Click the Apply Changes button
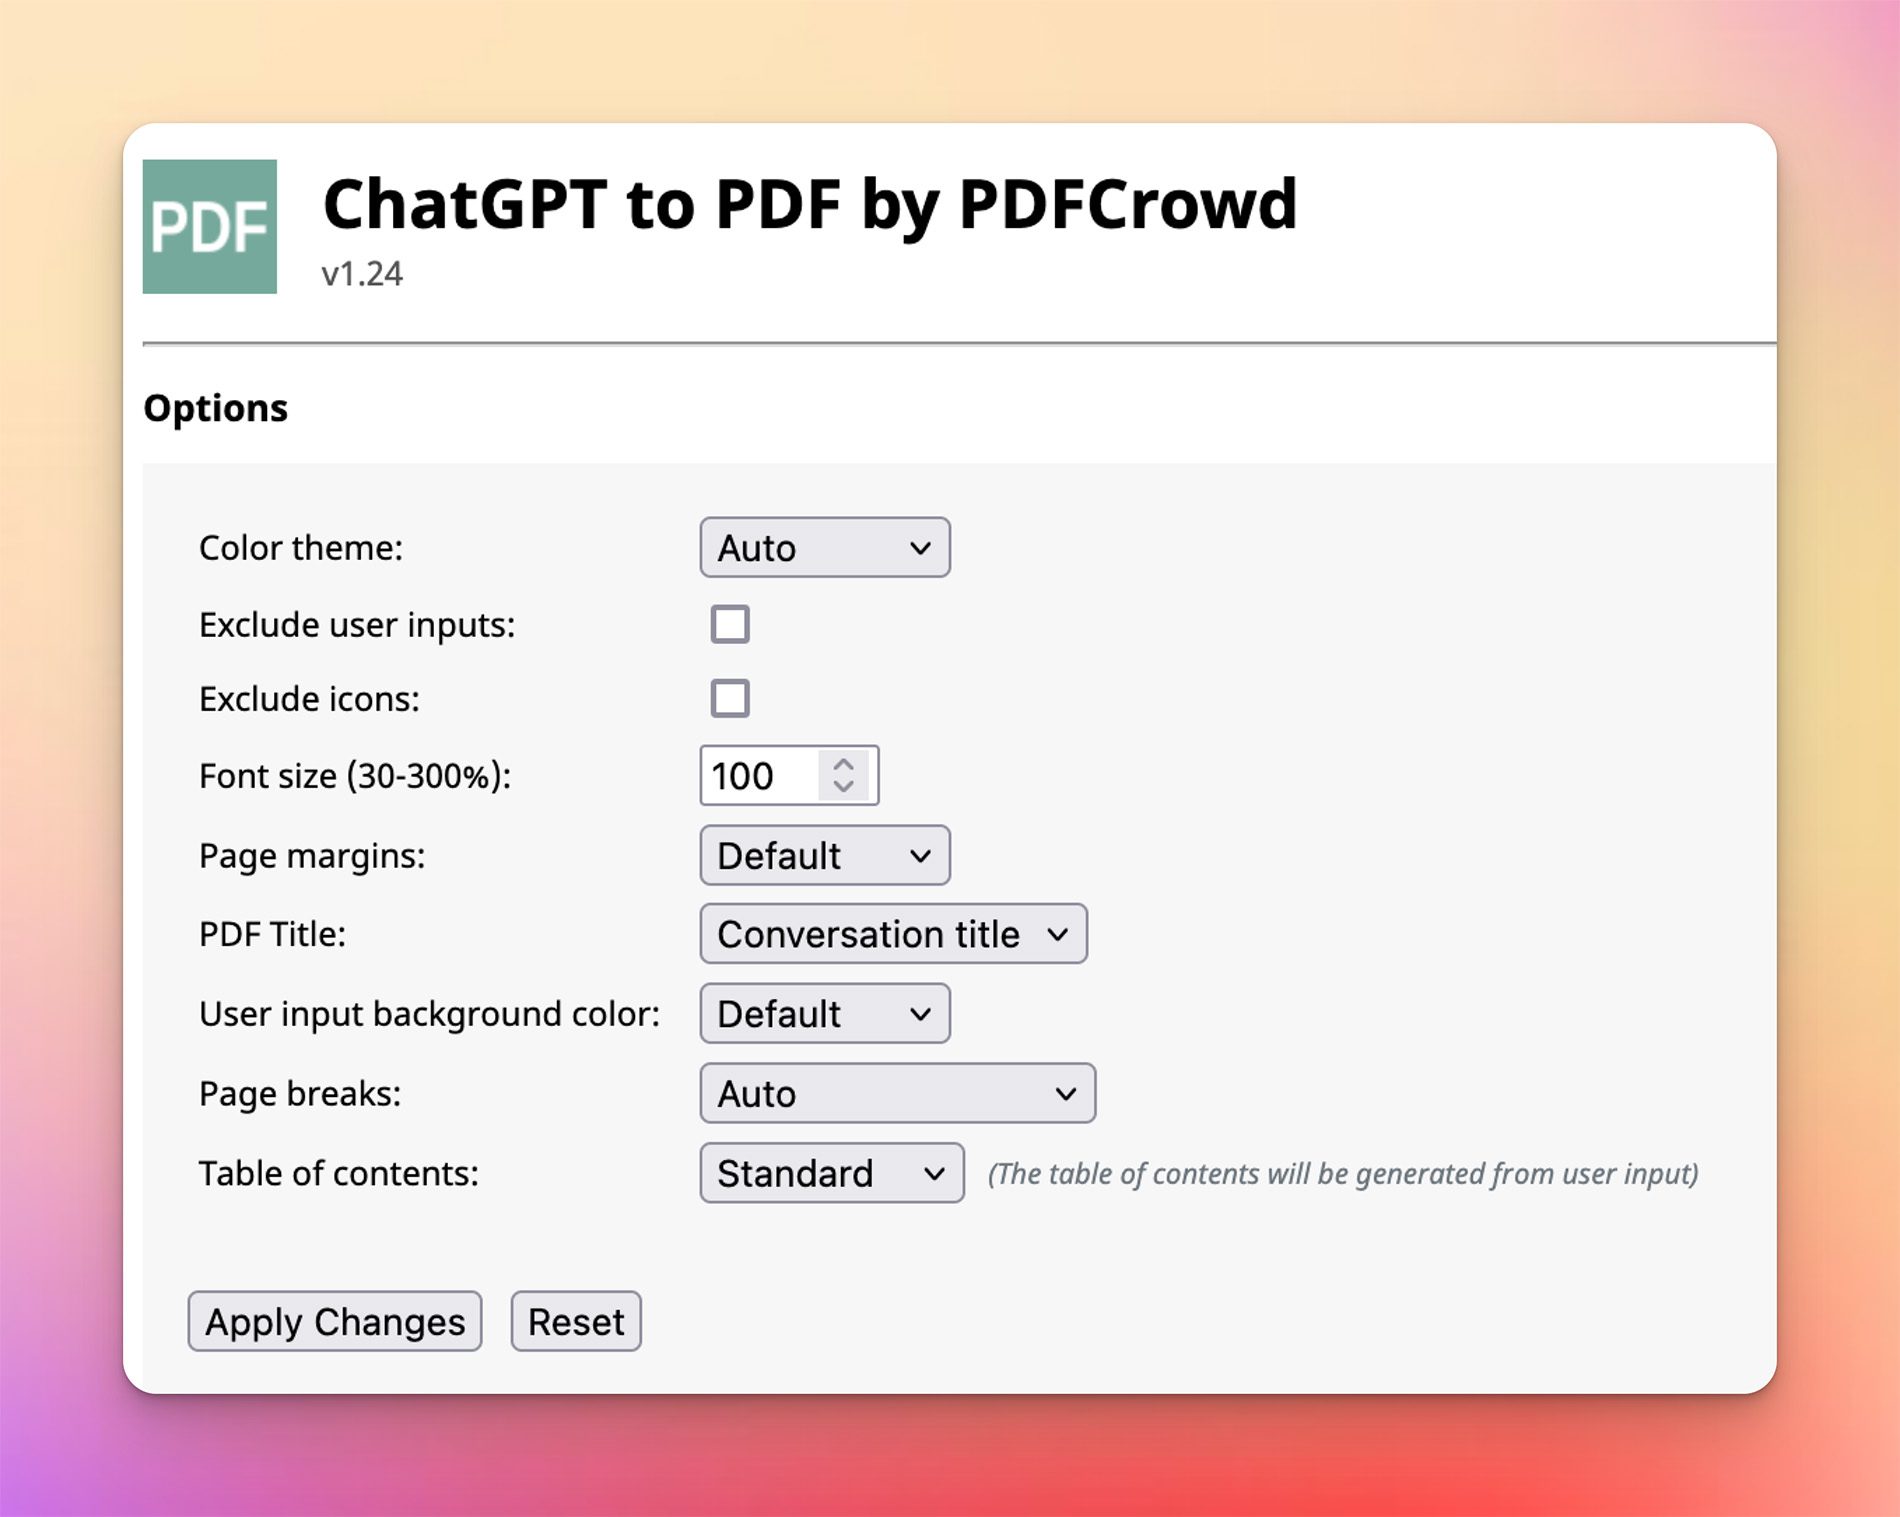 [334, 1321]
